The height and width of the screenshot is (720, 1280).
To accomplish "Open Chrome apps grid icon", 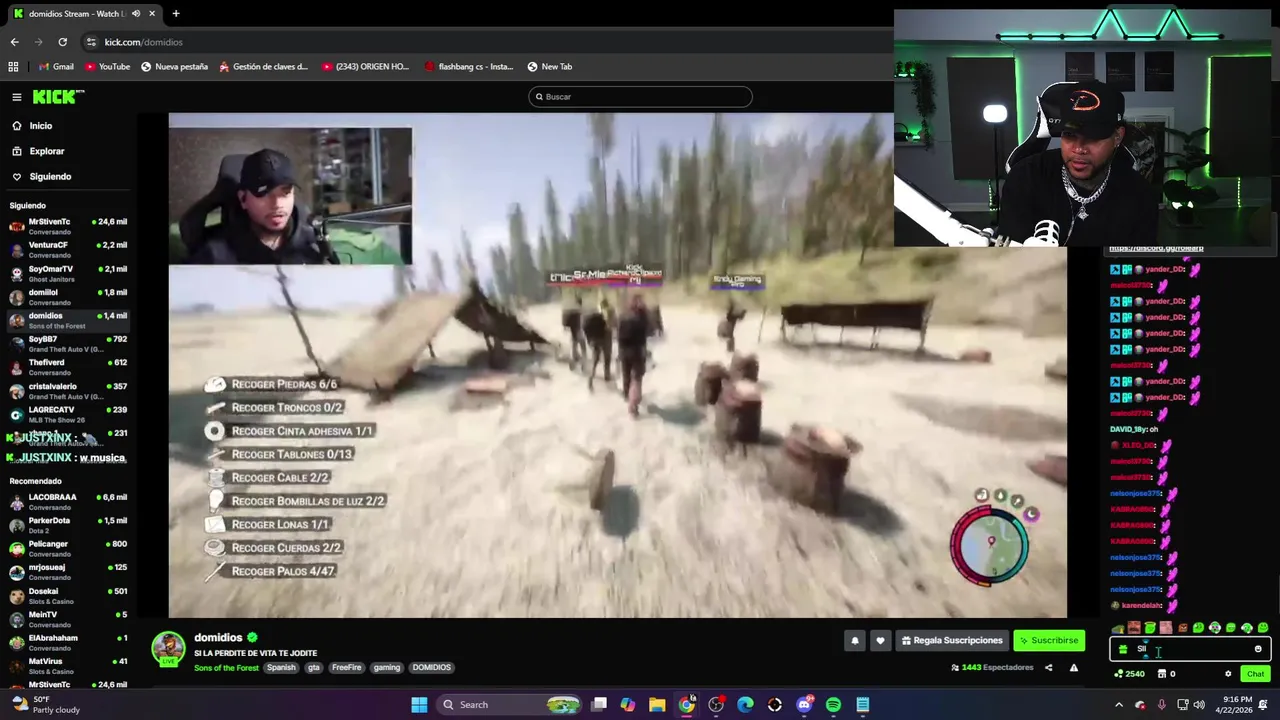I will 13,67.
